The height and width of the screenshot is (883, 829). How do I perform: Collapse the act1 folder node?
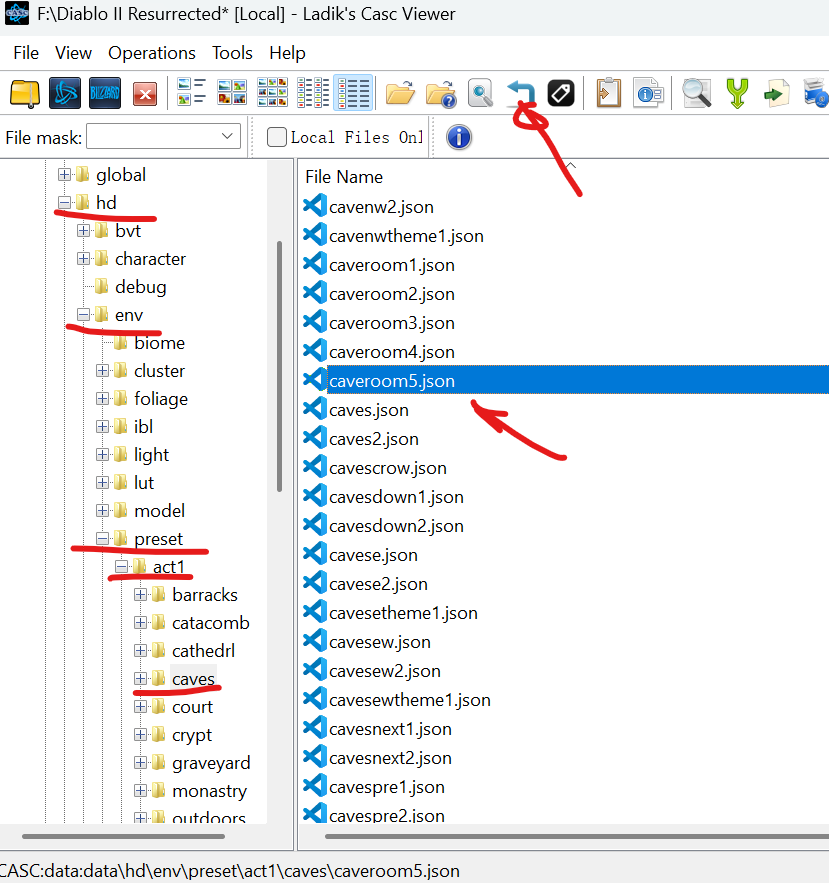(121, 567)
